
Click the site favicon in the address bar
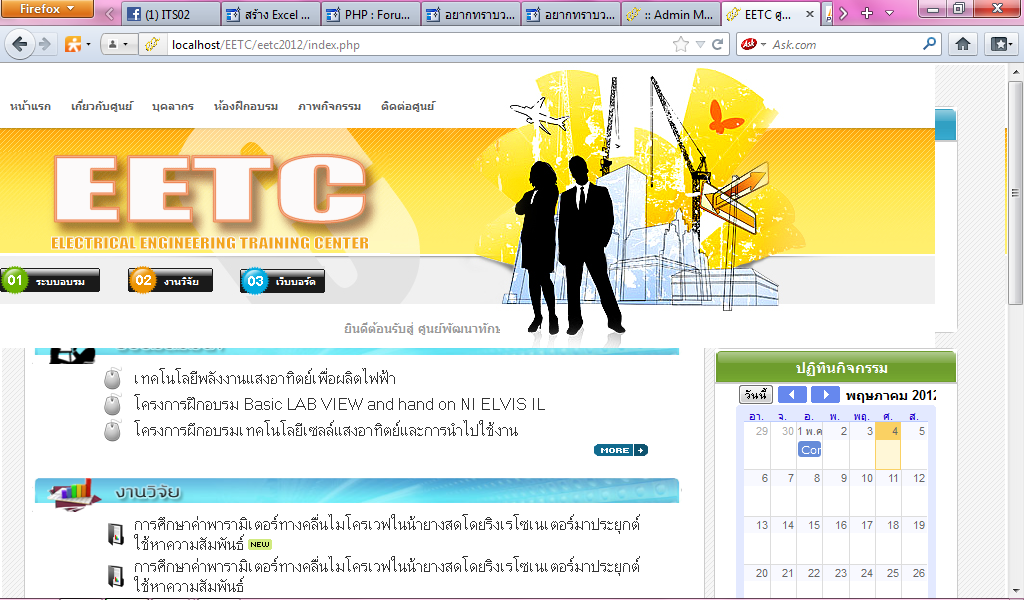152,44
